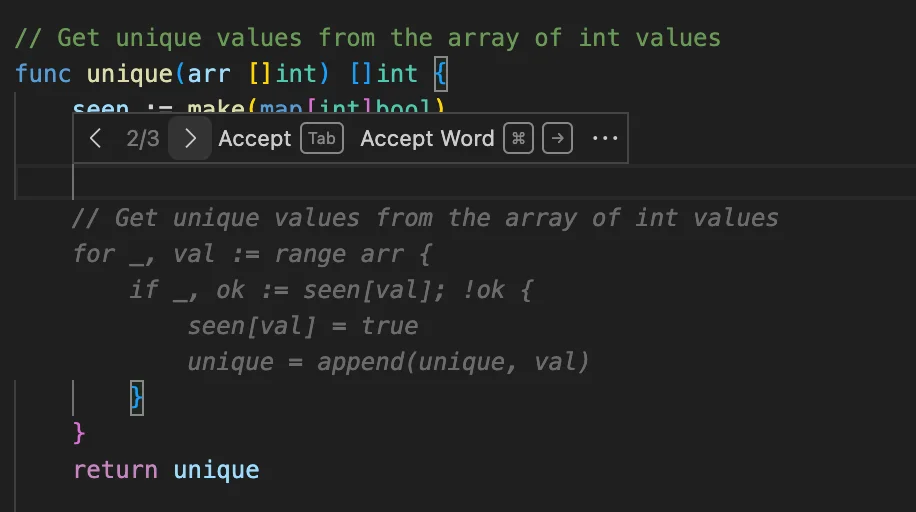Click the right arrow key symbol
Viewport: 916px width, 512px height.
(x=557, y=139)
